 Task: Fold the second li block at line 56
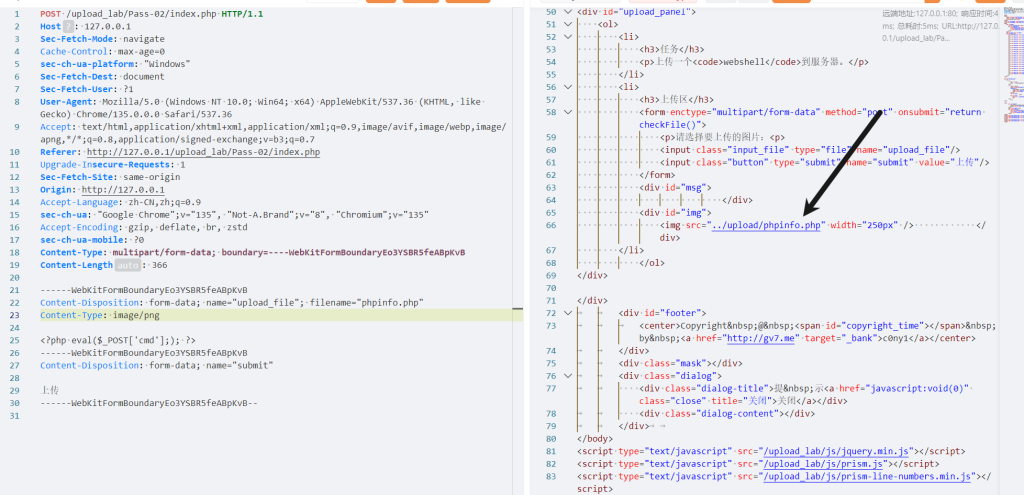[x=568, y=87]
